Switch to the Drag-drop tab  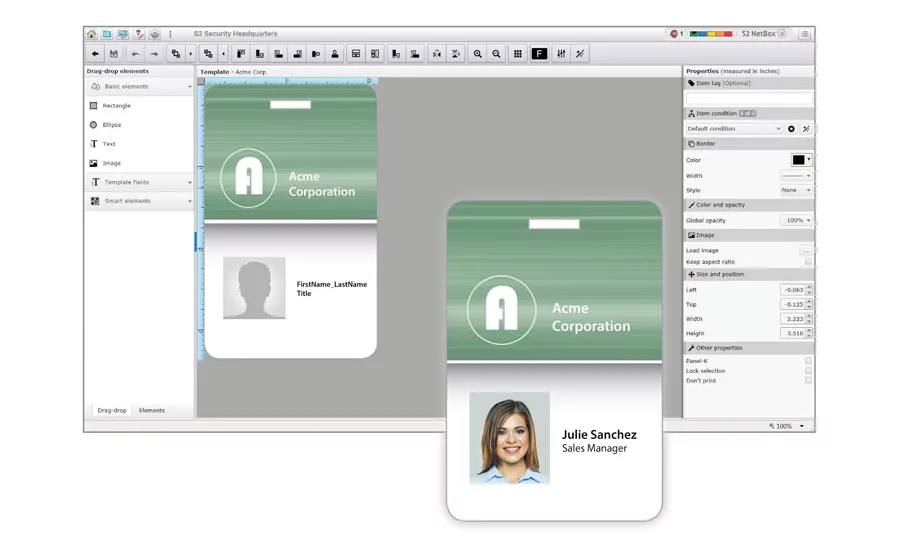pos(112,410)
